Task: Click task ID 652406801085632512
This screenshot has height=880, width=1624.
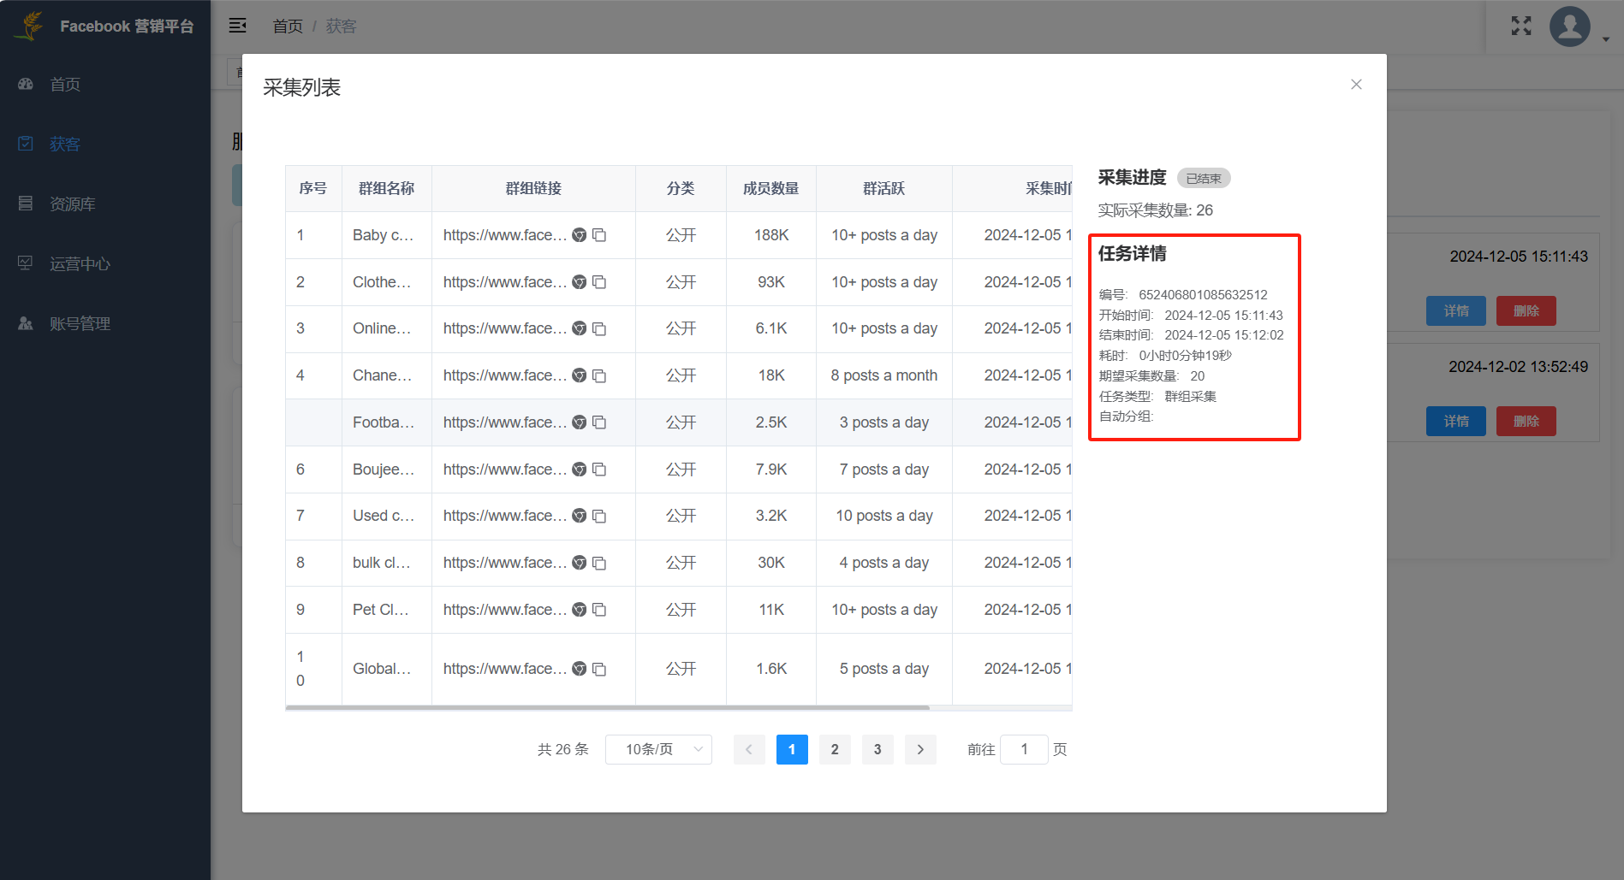Action: point(1203,295)
